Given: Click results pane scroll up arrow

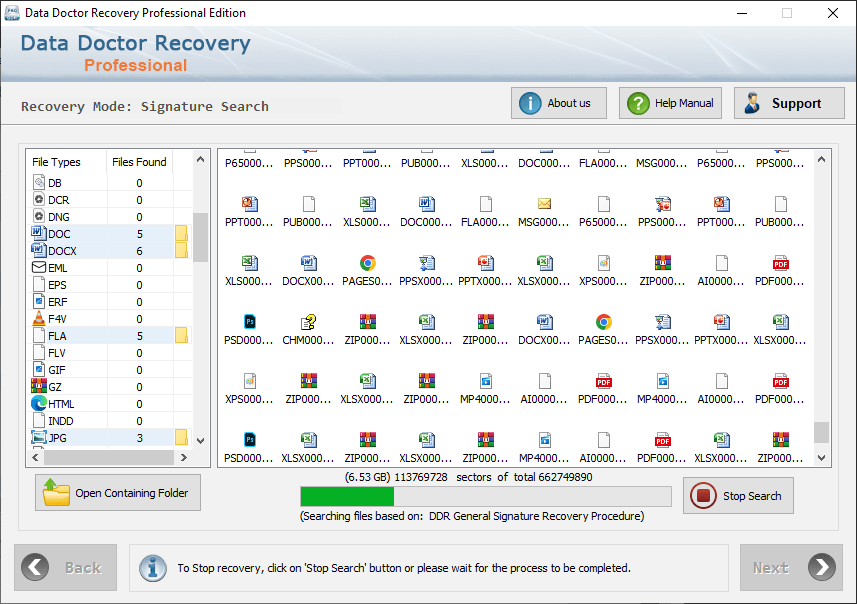Looking at the screenshot, I should pos(821,159).
